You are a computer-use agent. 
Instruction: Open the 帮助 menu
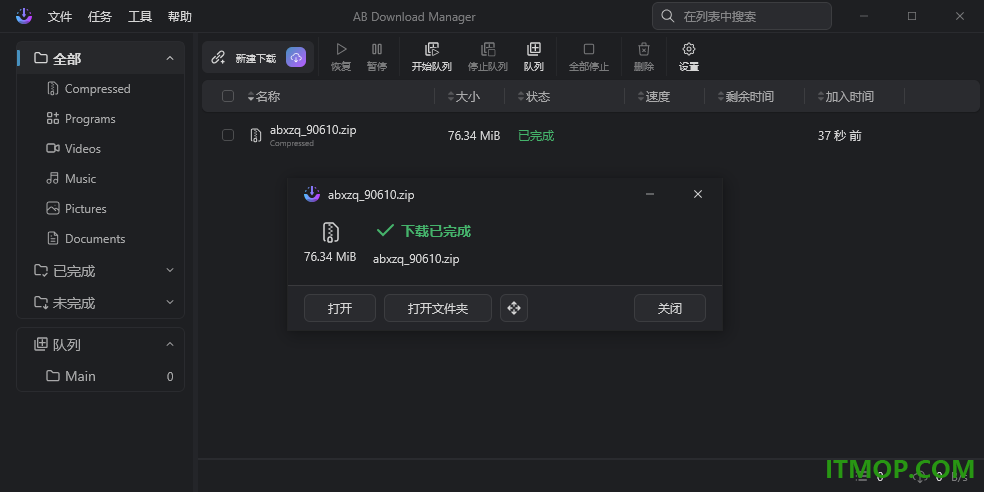click(180, 17)
